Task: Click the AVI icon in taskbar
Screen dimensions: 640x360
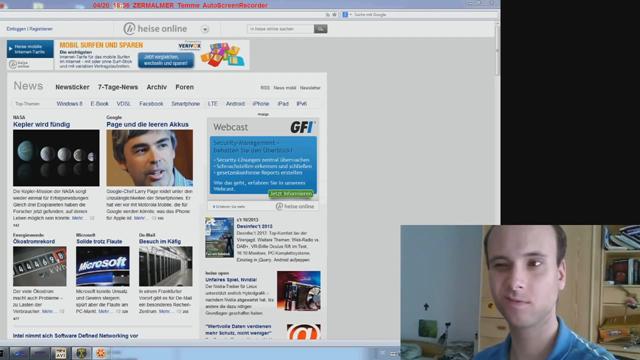Action: pyautogui.click(x=61, y=353)
